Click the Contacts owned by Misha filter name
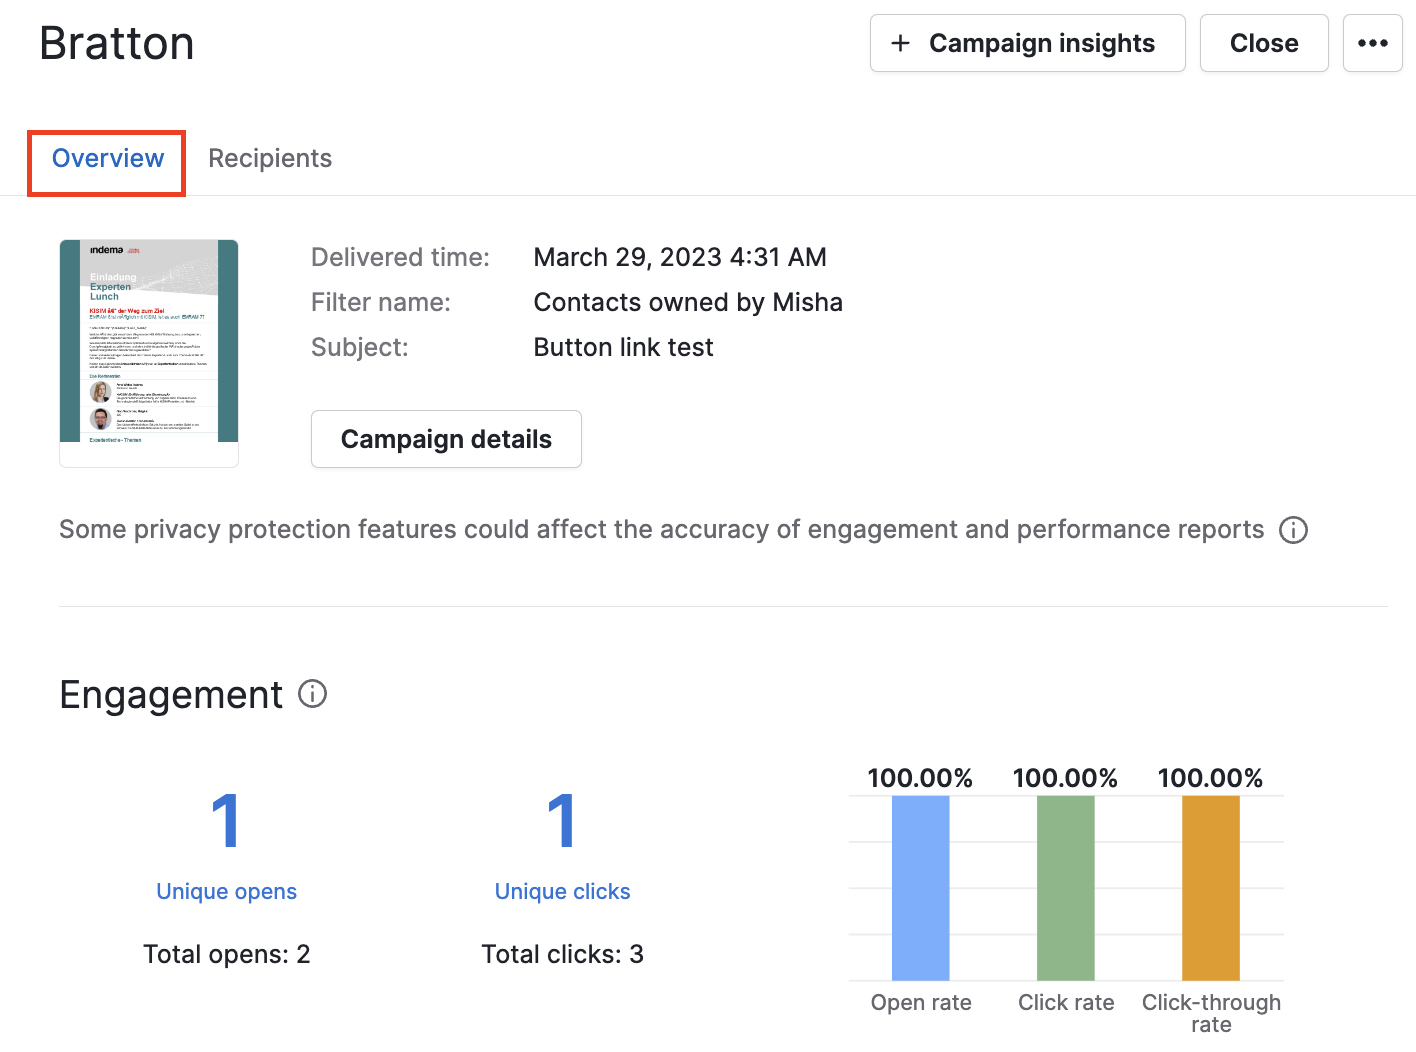 (x=688, y=301)
